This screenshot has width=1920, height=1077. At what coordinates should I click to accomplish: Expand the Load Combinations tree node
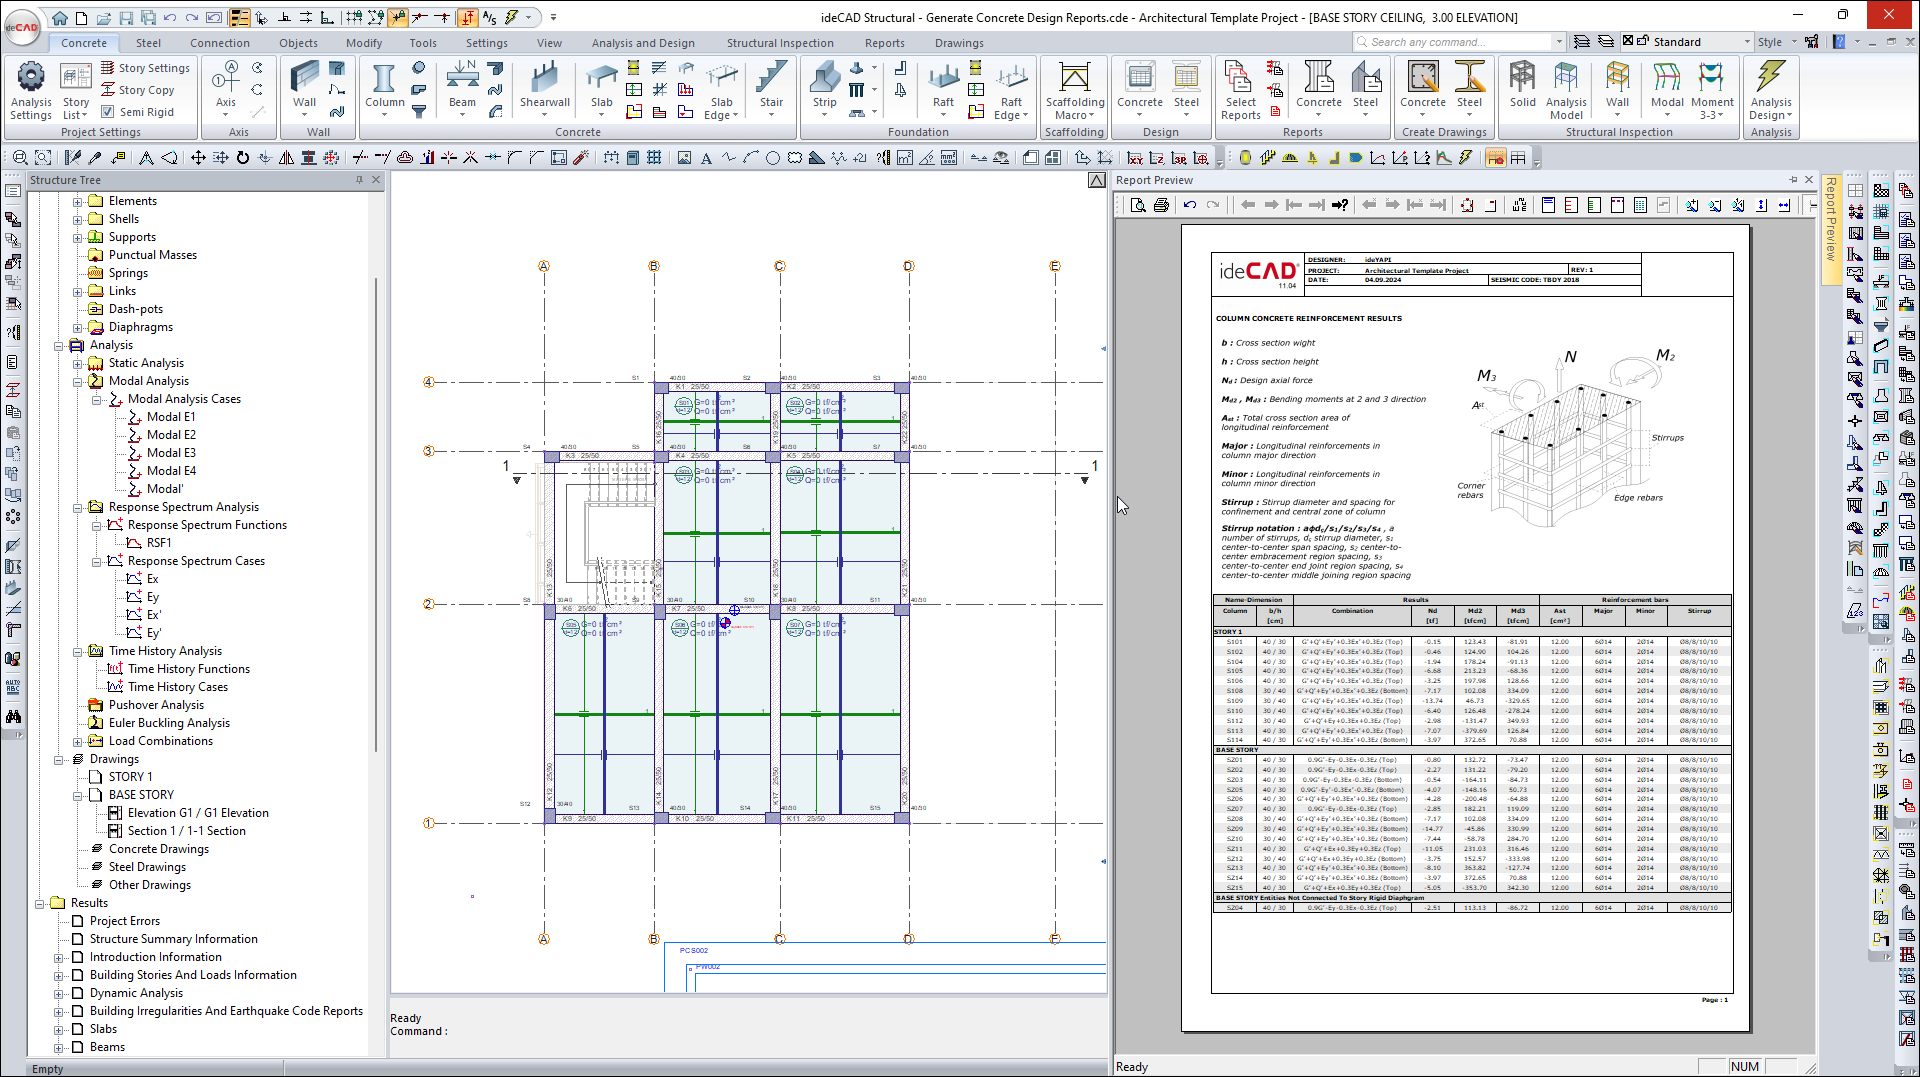point(78,741)
